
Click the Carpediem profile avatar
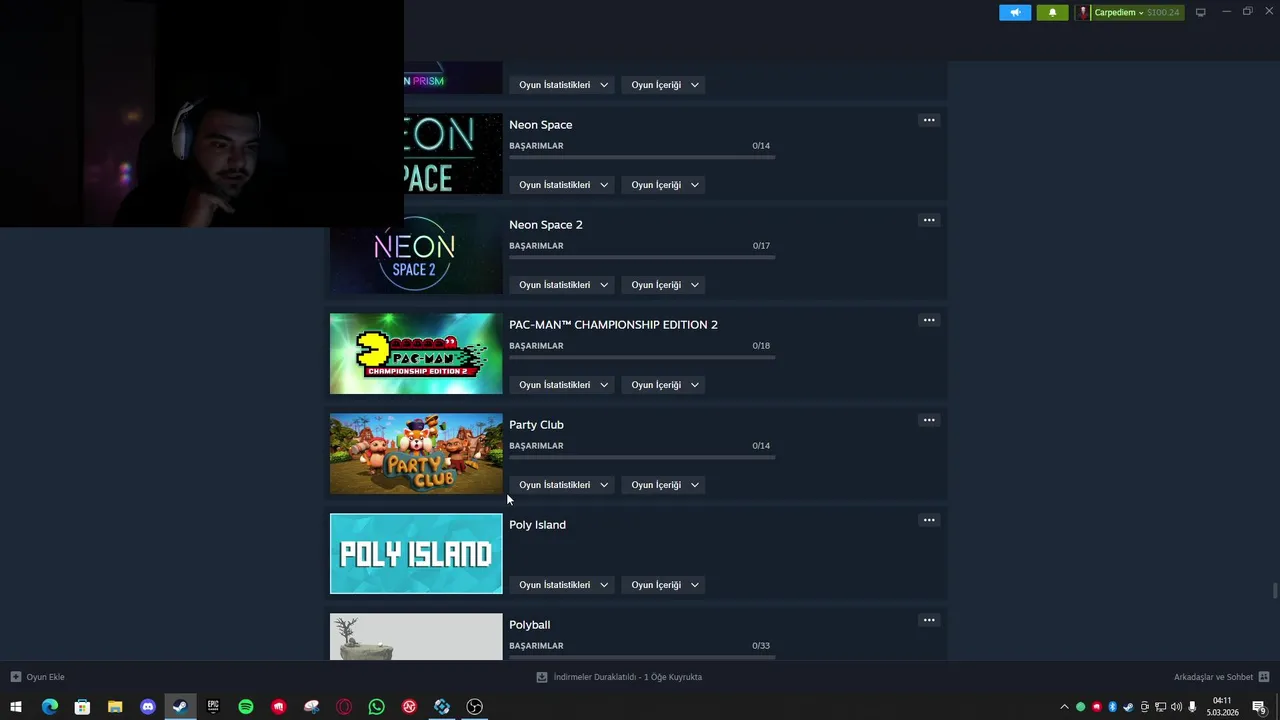(1083, 13)
